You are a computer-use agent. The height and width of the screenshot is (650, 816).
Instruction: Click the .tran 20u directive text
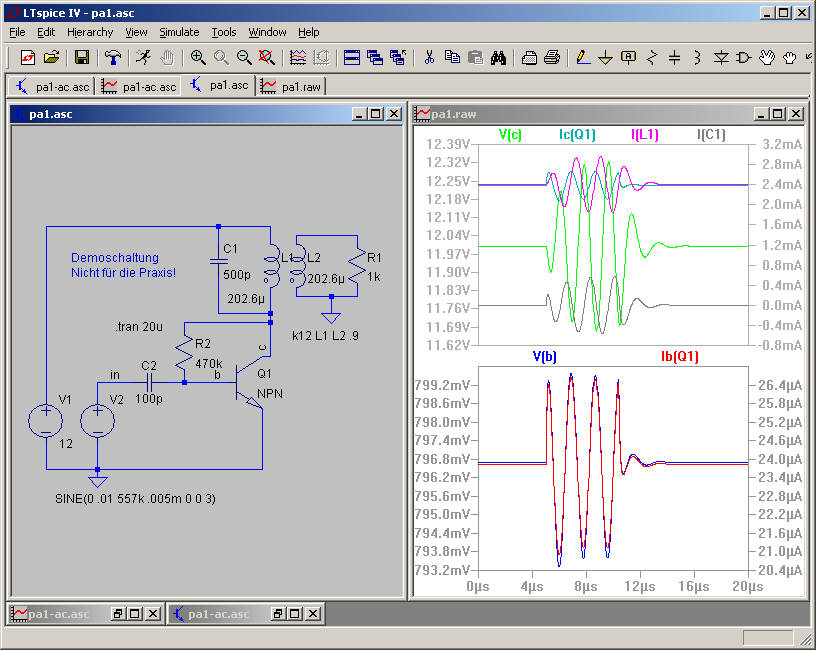click(x=139, y=327)
